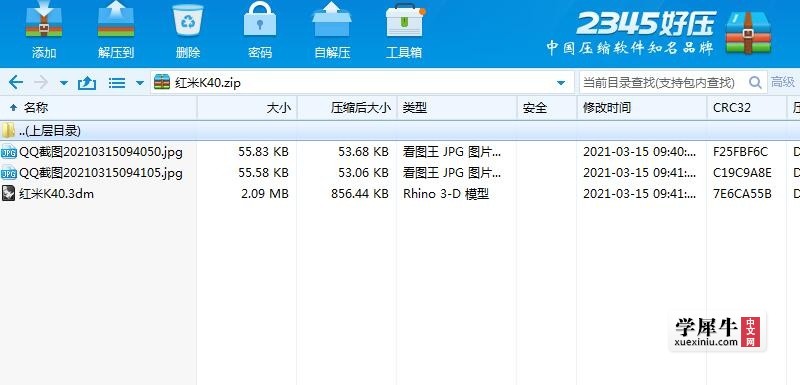Click the 红米K40.zip address bar field
Viewport: 800px width, 385px height.
click(362, 82)
